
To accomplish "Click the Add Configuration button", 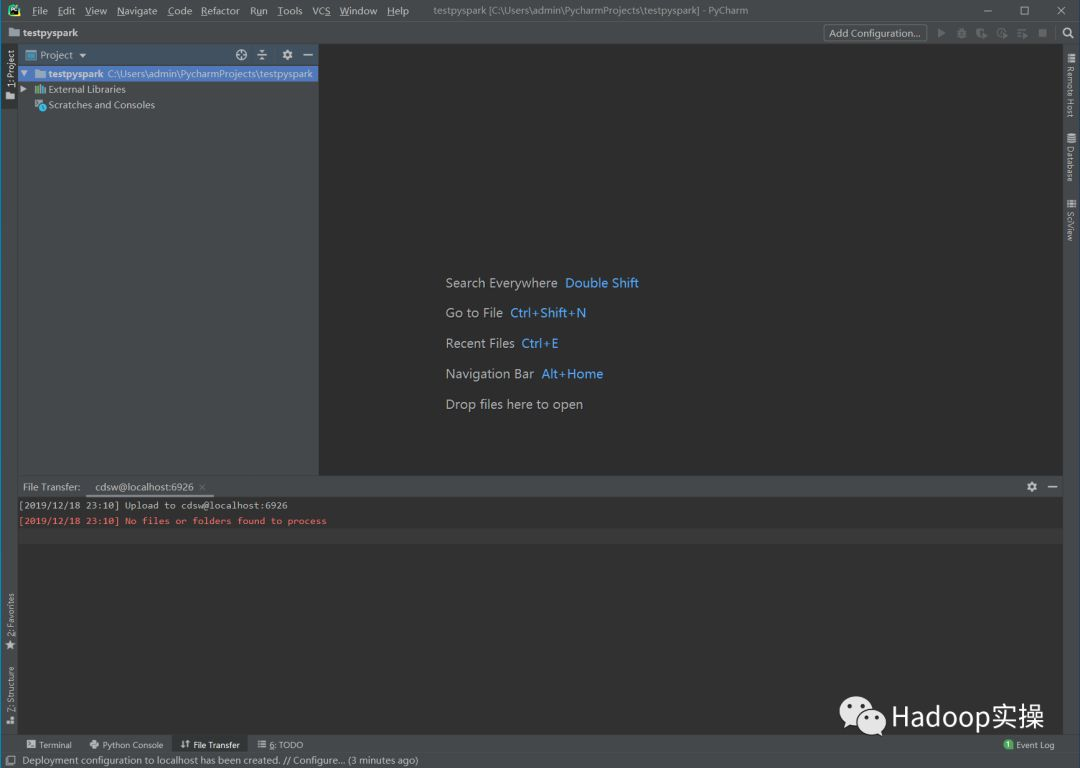I will (875, 33).
